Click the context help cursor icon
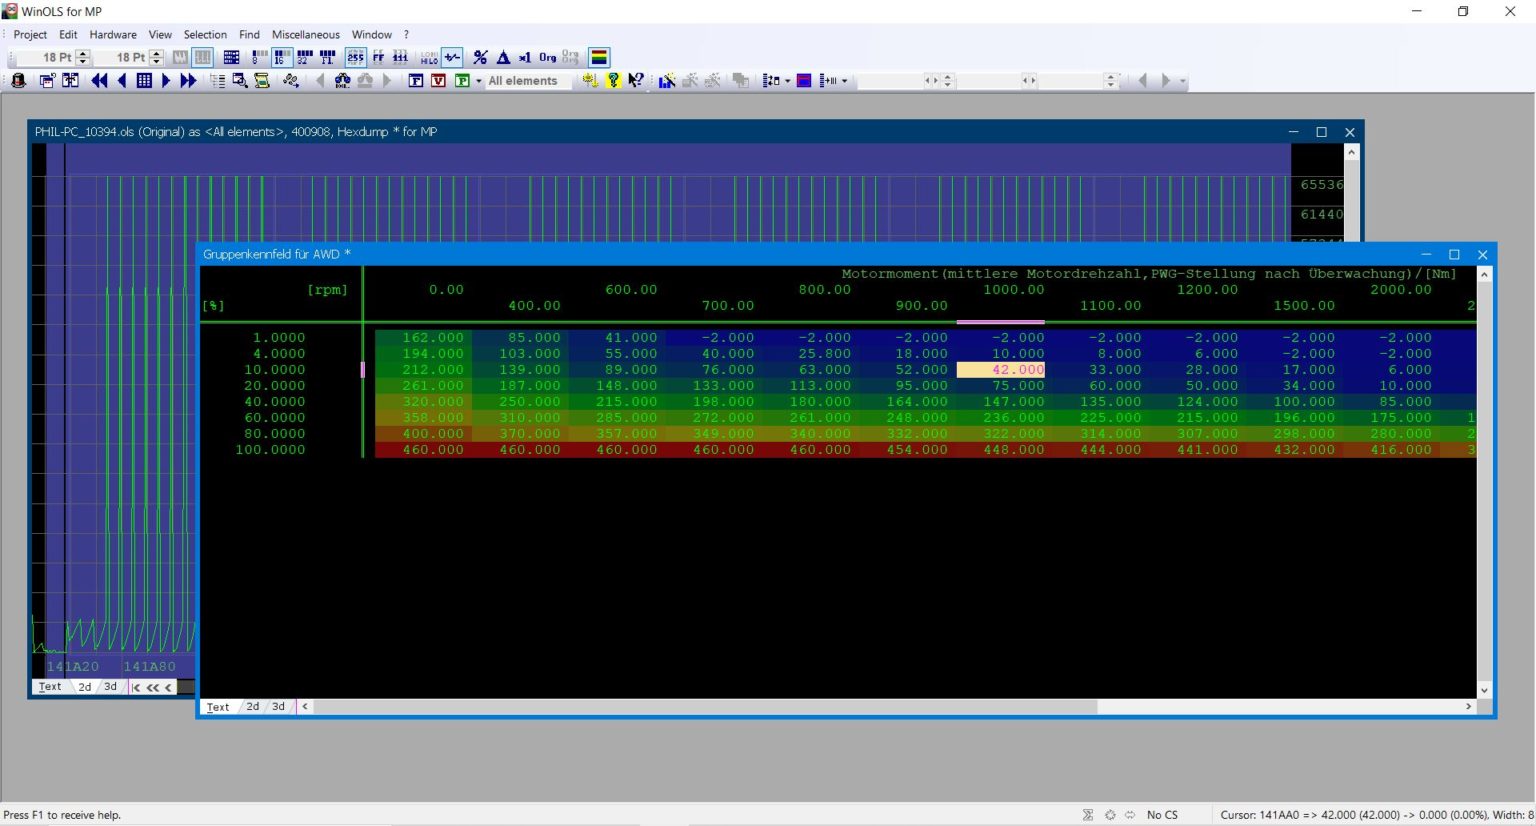 (x=635, y=81)
